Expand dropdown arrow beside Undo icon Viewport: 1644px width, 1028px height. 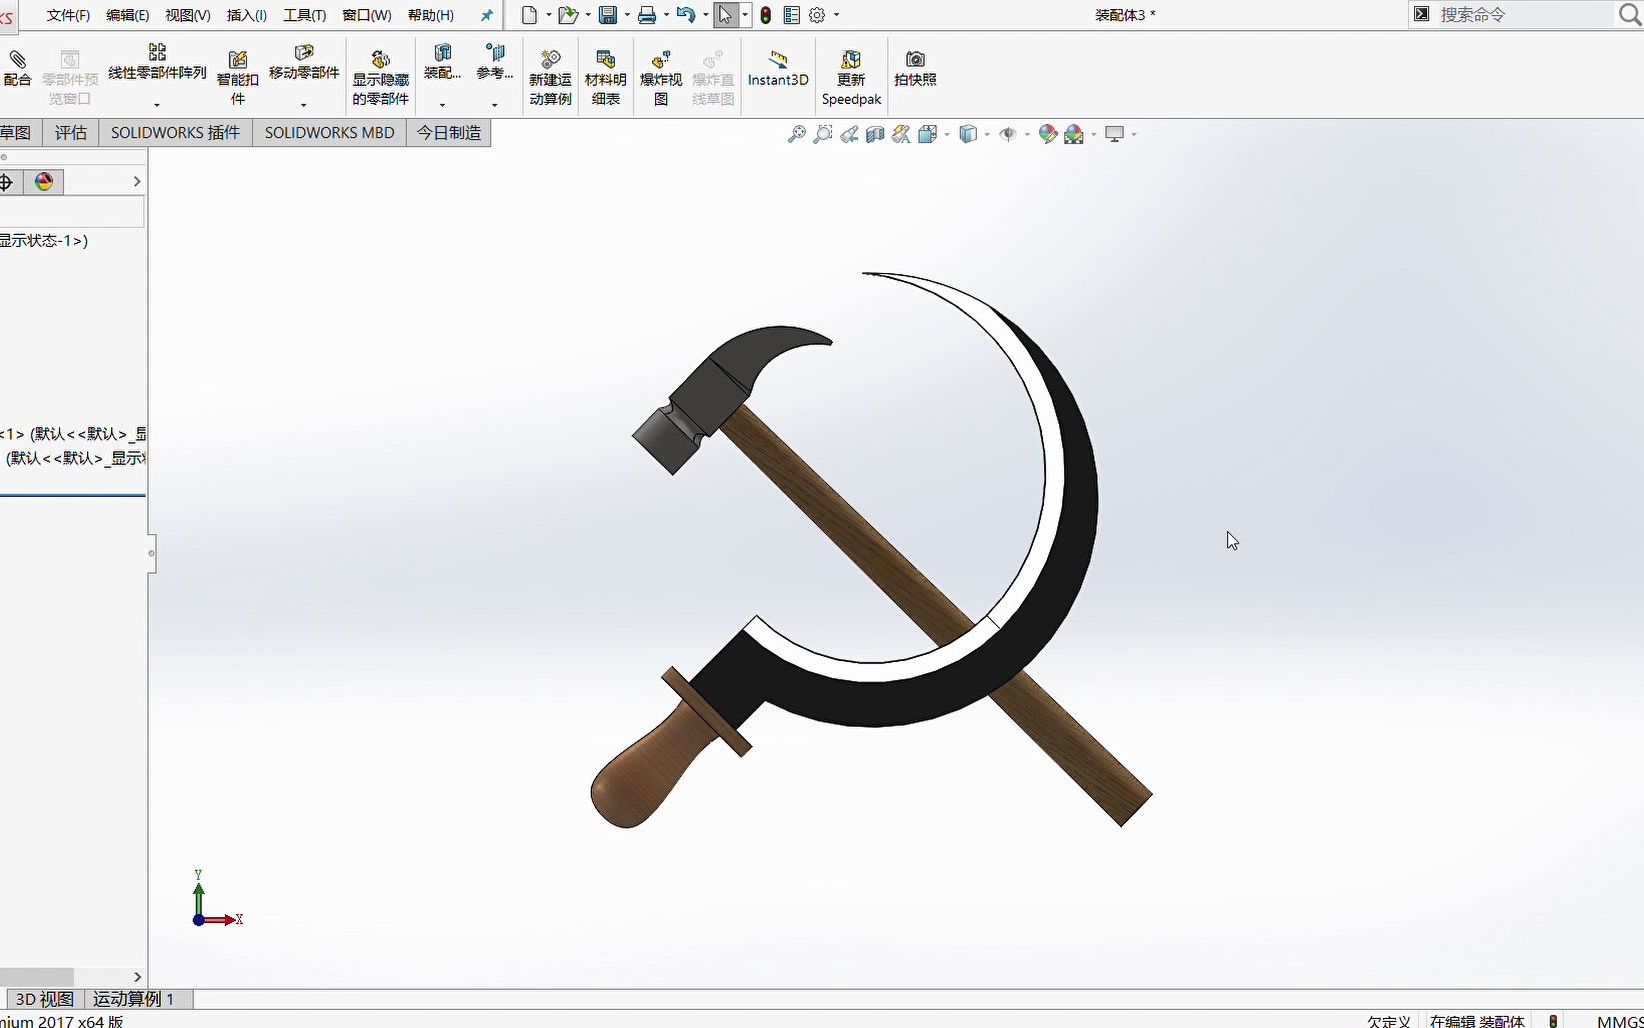[x=705, y=15]
